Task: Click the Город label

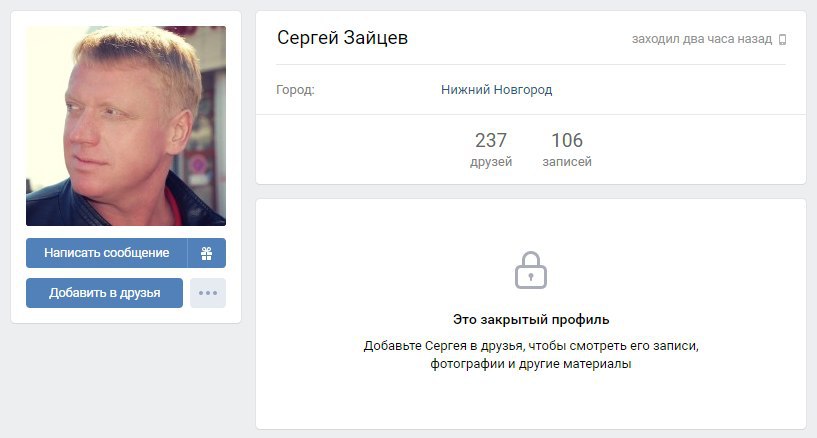Action: [295, 90]
